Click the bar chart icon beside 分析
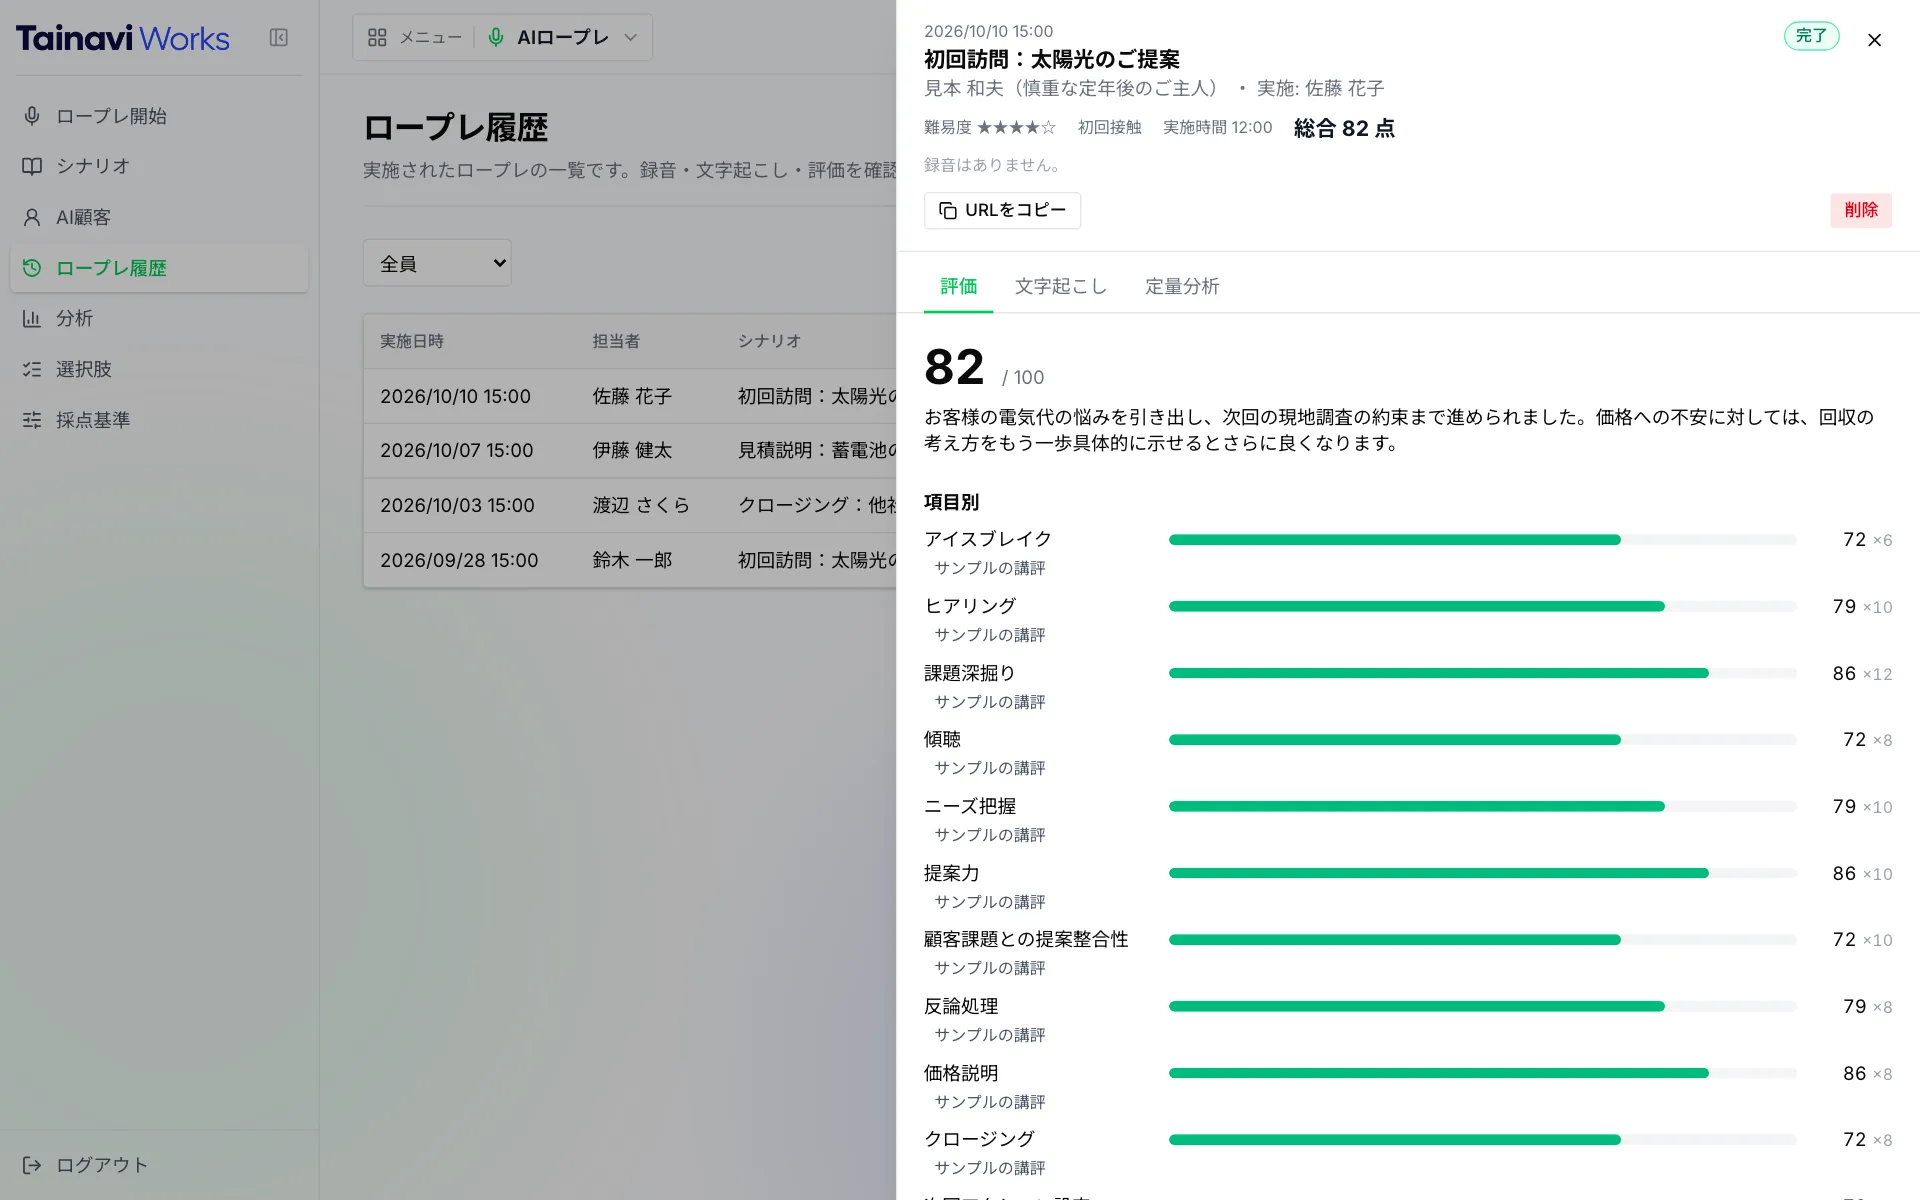 click(x=32, y=318)
